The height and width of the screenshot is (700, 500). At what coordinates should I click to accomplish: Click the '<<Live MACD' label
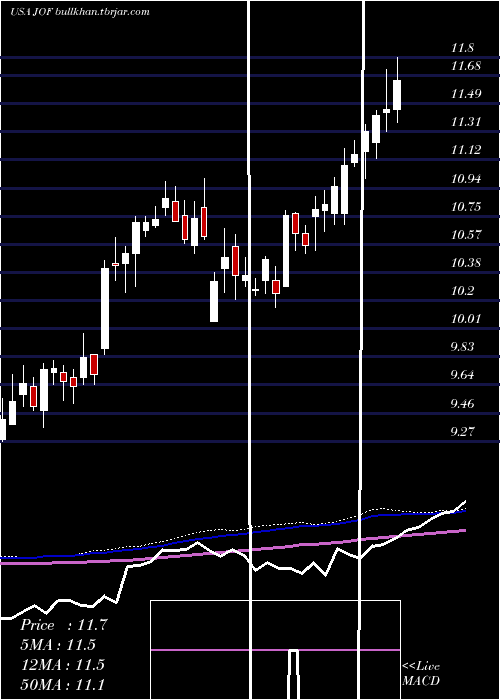(421, 674)
